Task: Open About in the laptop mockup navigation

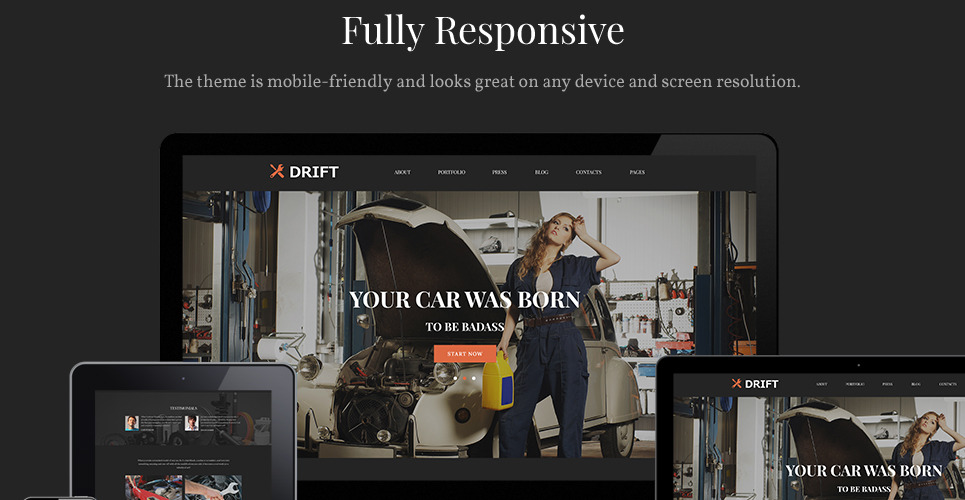Action: [x=821, y=384]
